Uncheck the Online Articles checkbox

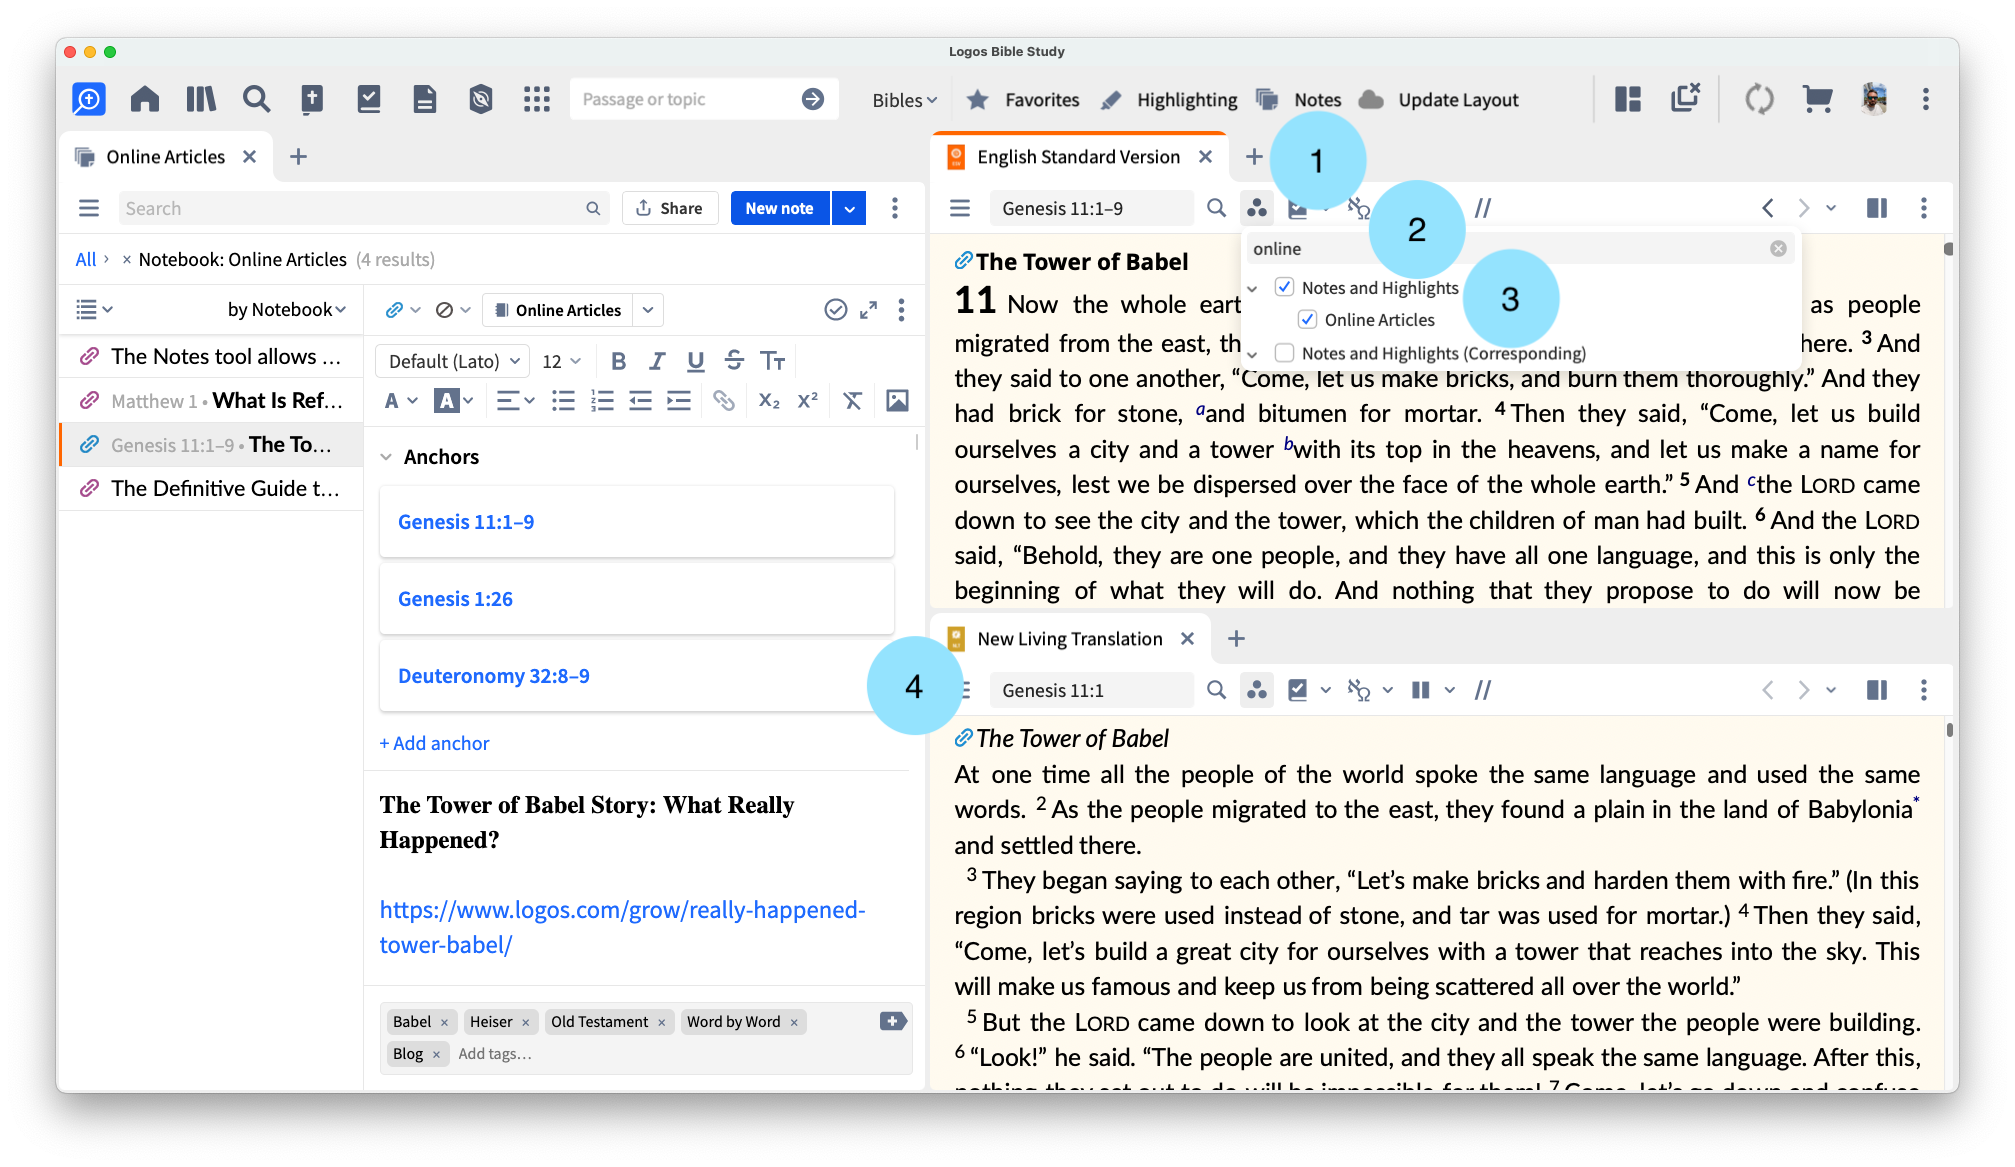tap(1307, 319)
